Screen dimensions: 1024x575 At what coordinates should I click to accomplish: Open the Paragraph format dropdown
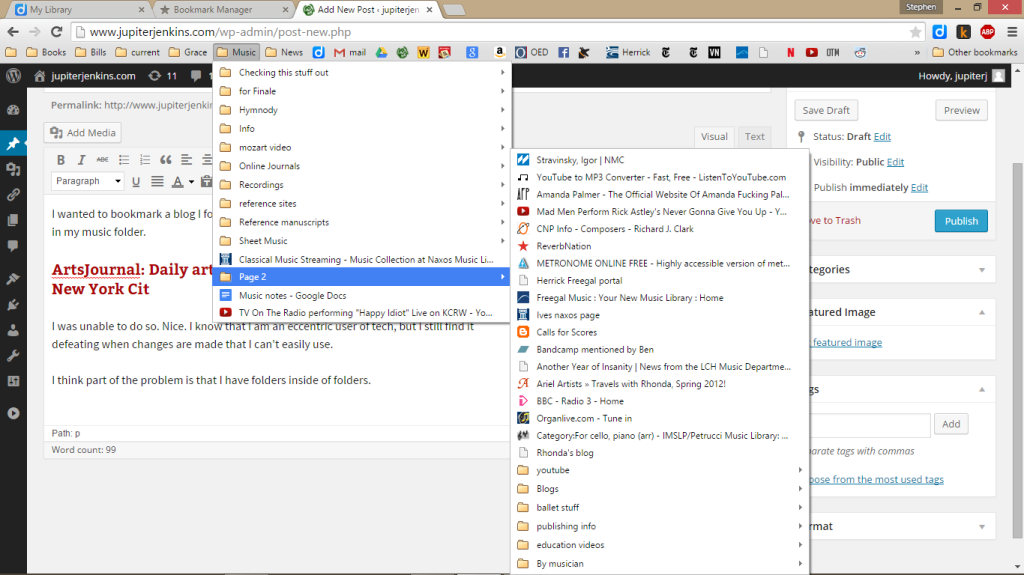(x=87, y=182)
